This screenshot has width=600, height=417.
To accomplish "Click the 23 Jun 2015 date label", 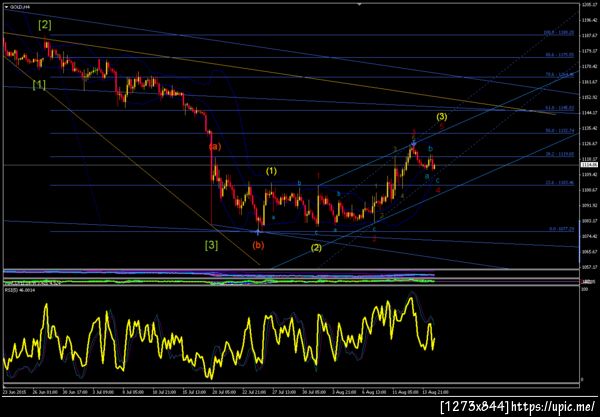I will (x=13, y=392).
